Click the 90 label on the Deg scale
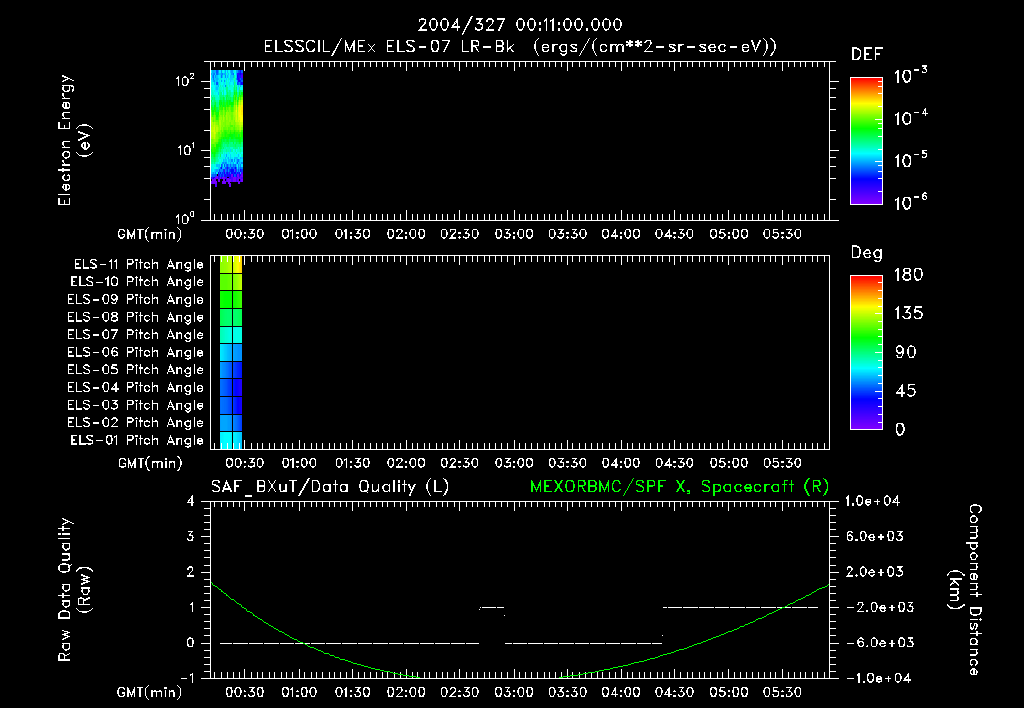 [906, 353]
